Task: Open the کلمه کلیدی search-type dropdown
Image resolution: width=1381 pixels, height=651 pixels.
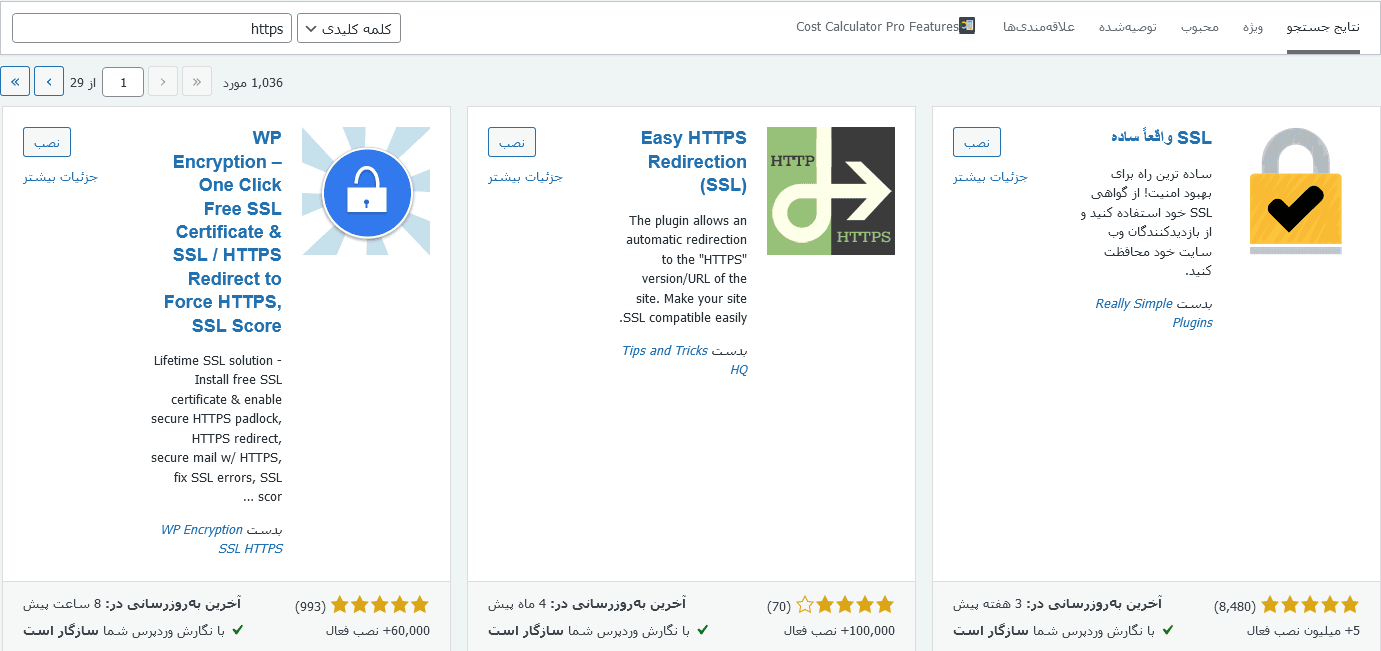Action: pos(349,28)
